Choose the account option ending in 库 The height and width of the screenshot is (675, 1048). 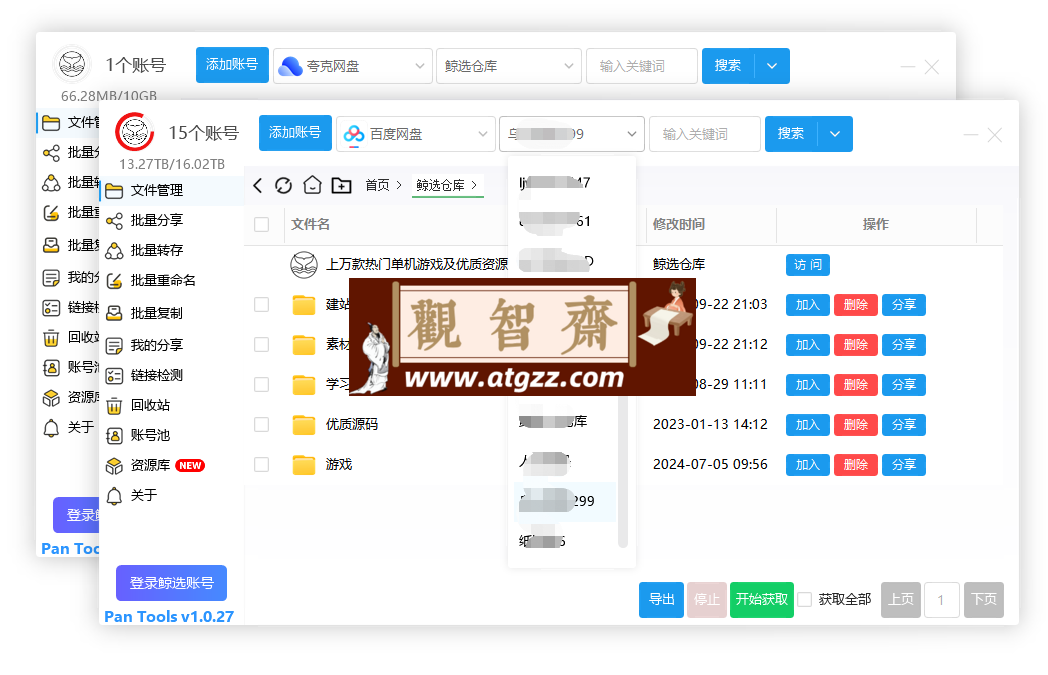[565, 422]
